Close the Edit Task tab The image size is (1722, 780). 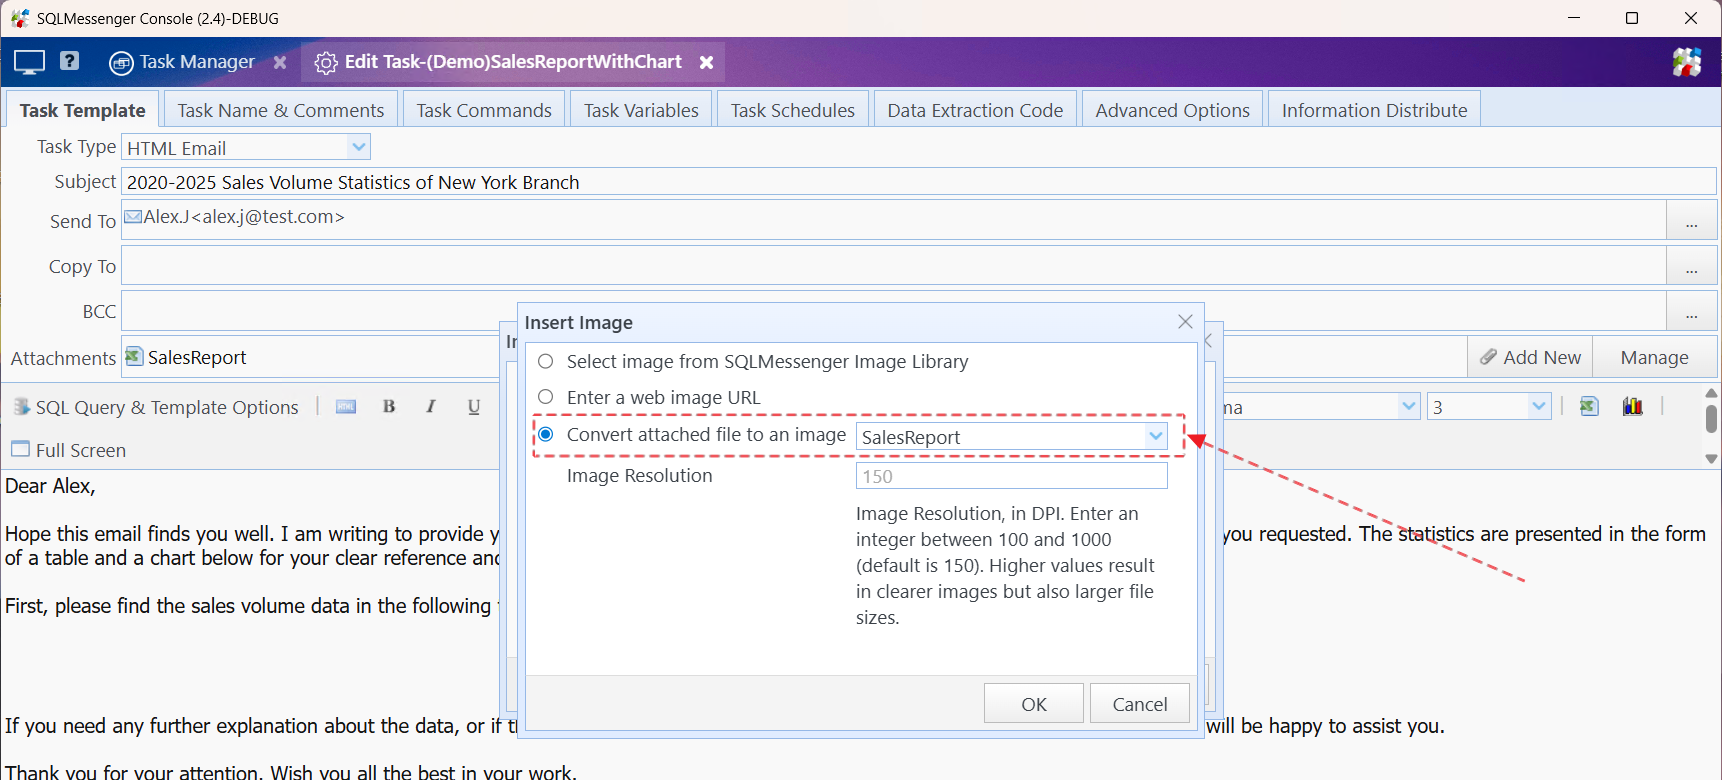pos(706,62)
